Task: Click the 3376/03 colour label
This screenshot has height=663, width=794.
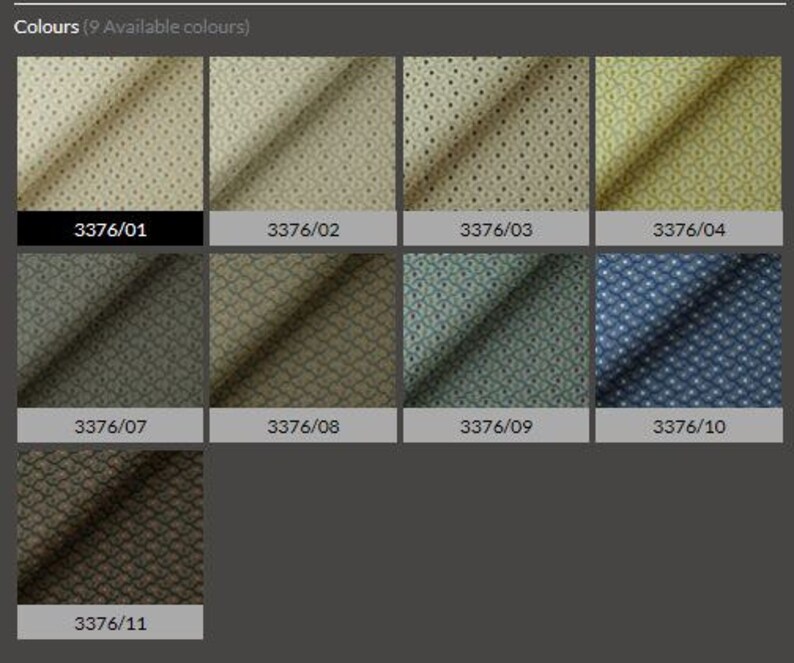Action: point(496,229)
